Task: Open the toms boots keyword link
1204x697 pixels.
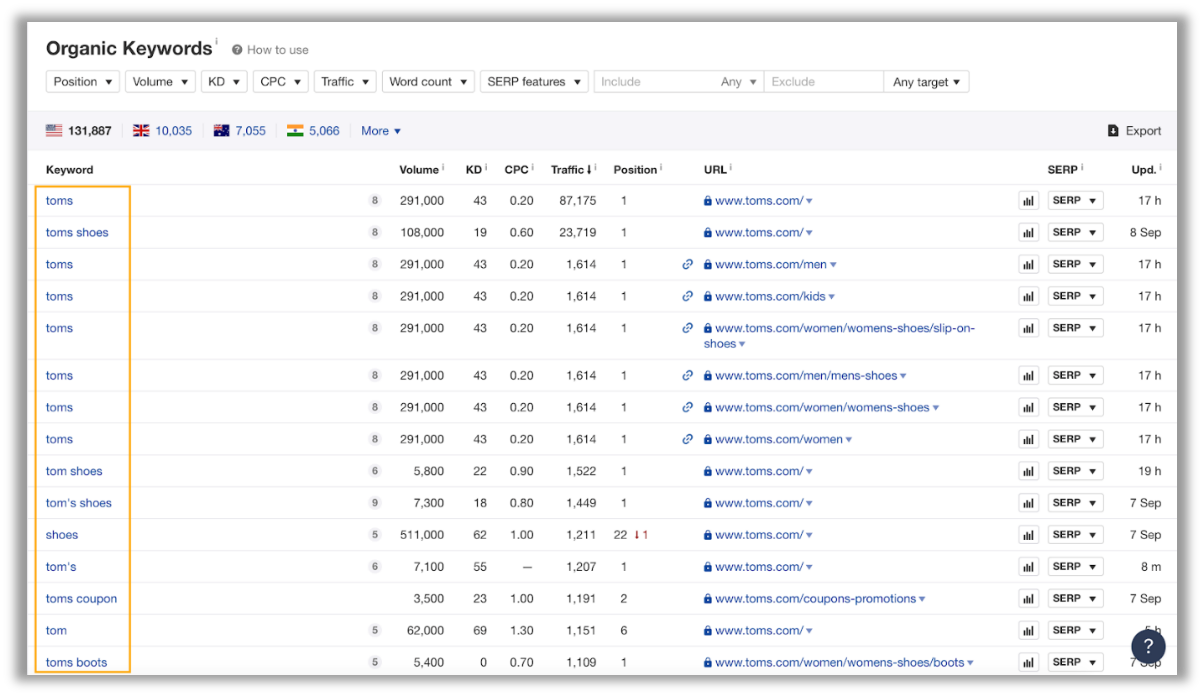Action: coord(76,662)
